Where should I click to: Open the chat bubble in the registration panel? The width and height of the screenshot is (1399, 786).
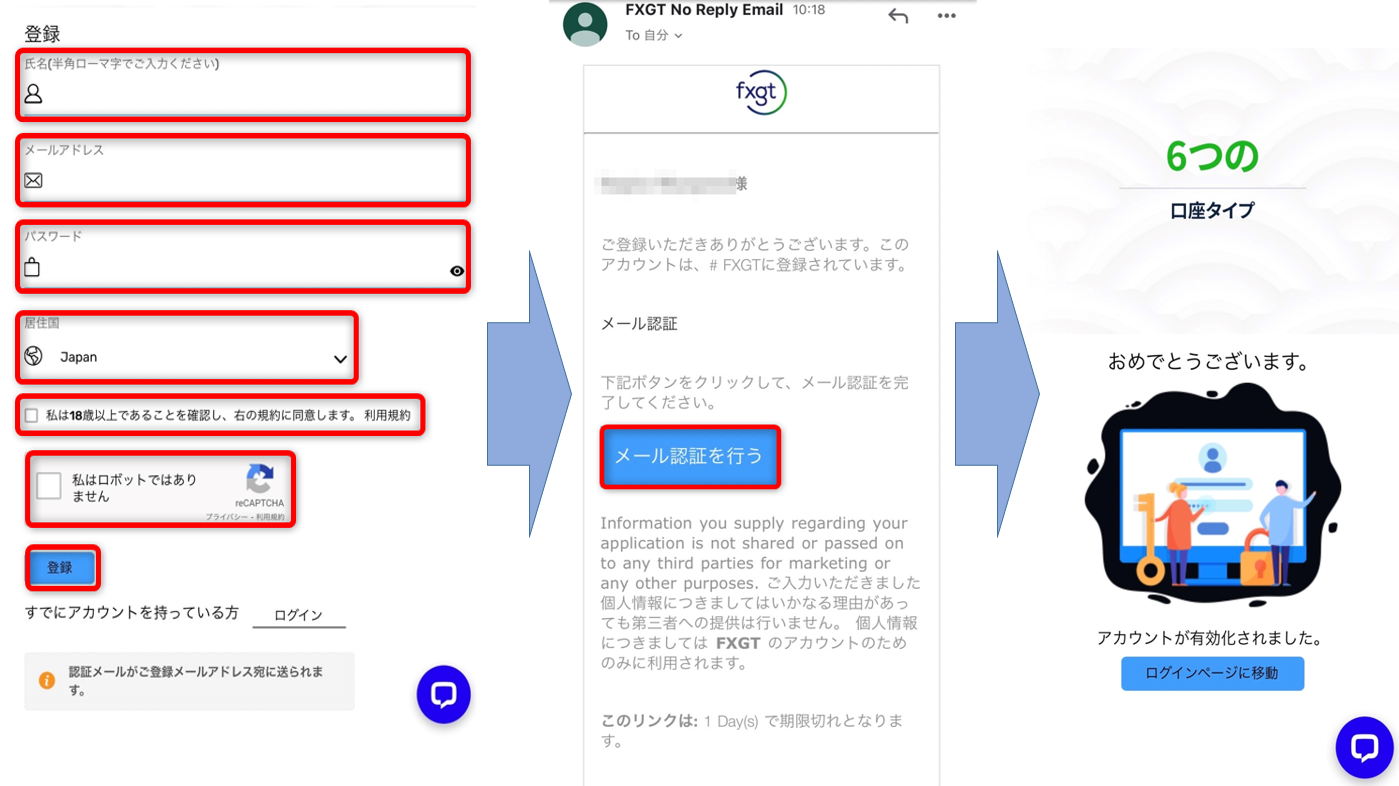click(x=443, y=694)
